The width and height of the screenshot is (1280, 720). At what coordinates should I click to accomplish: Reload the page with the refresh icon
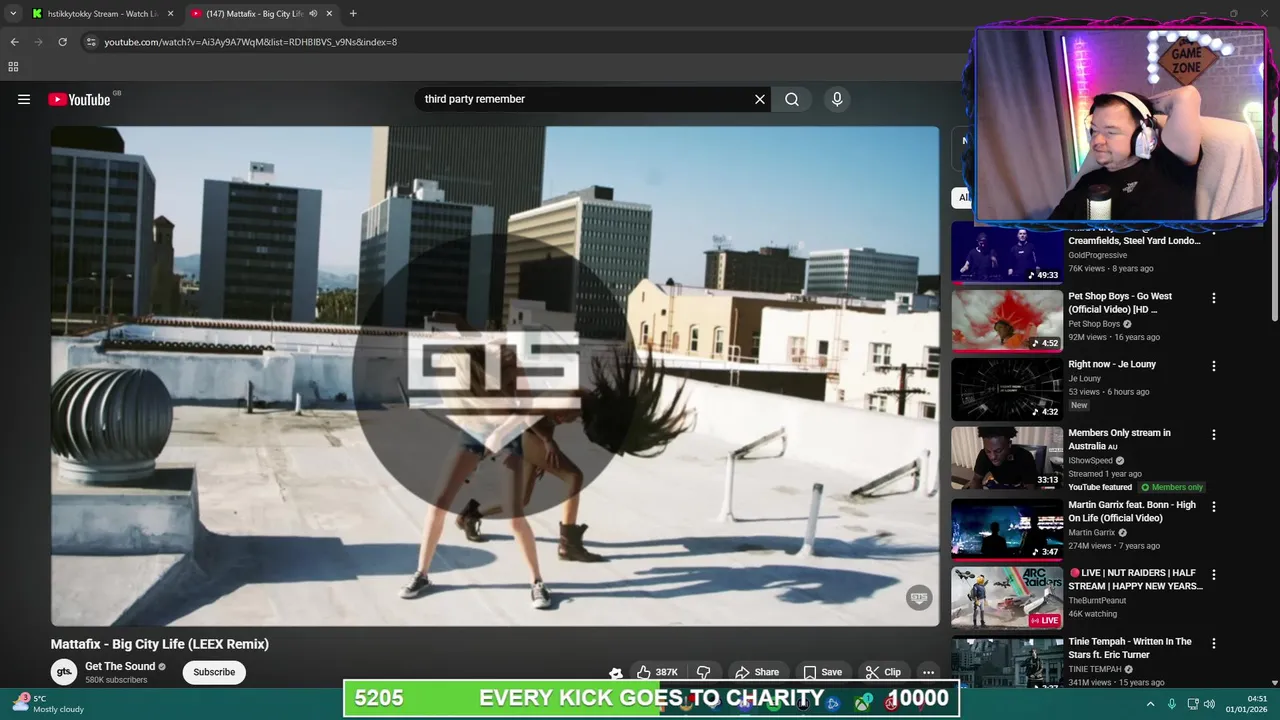point(62,42)
